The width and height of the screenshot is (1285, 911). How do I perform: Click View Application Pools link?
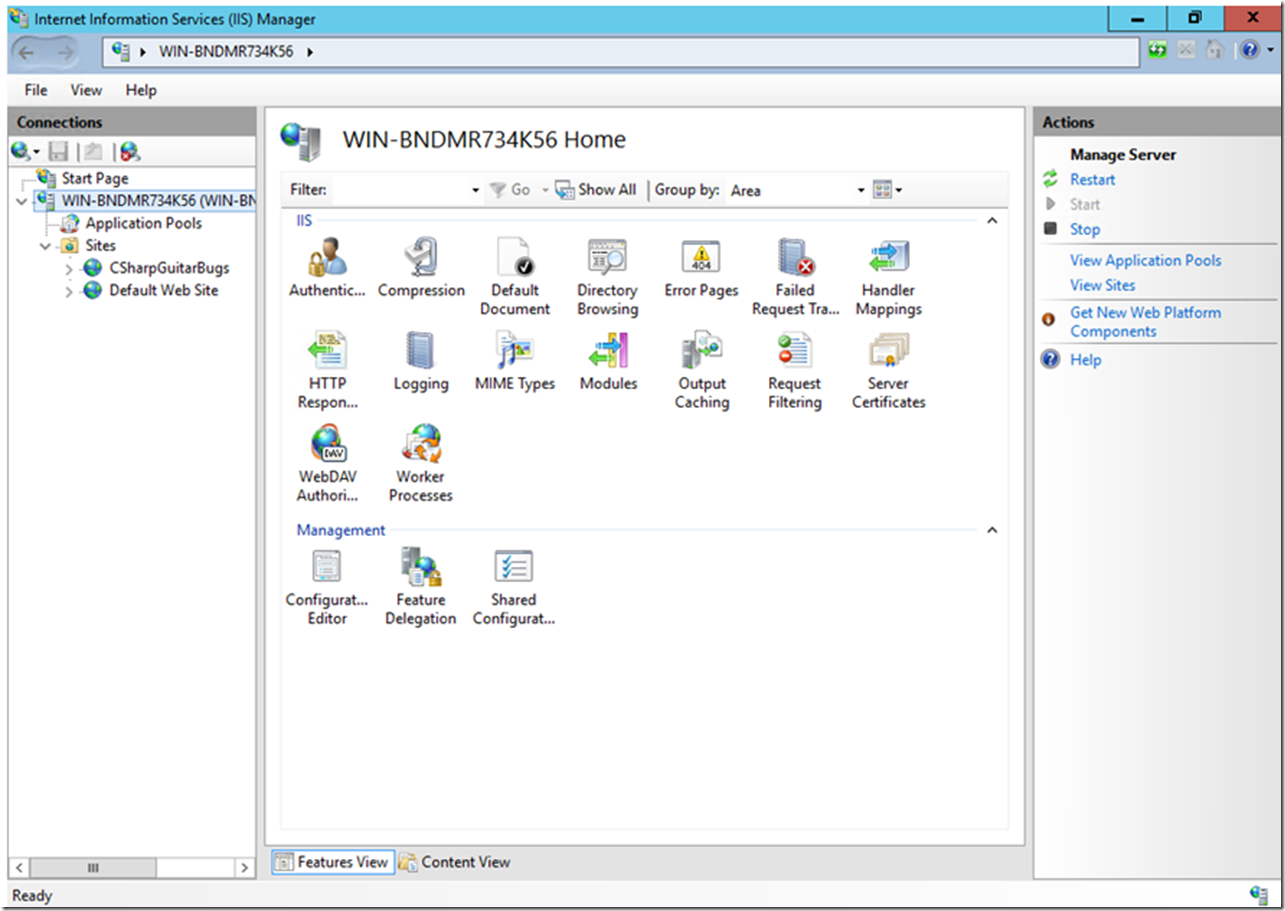[1145, 260]
